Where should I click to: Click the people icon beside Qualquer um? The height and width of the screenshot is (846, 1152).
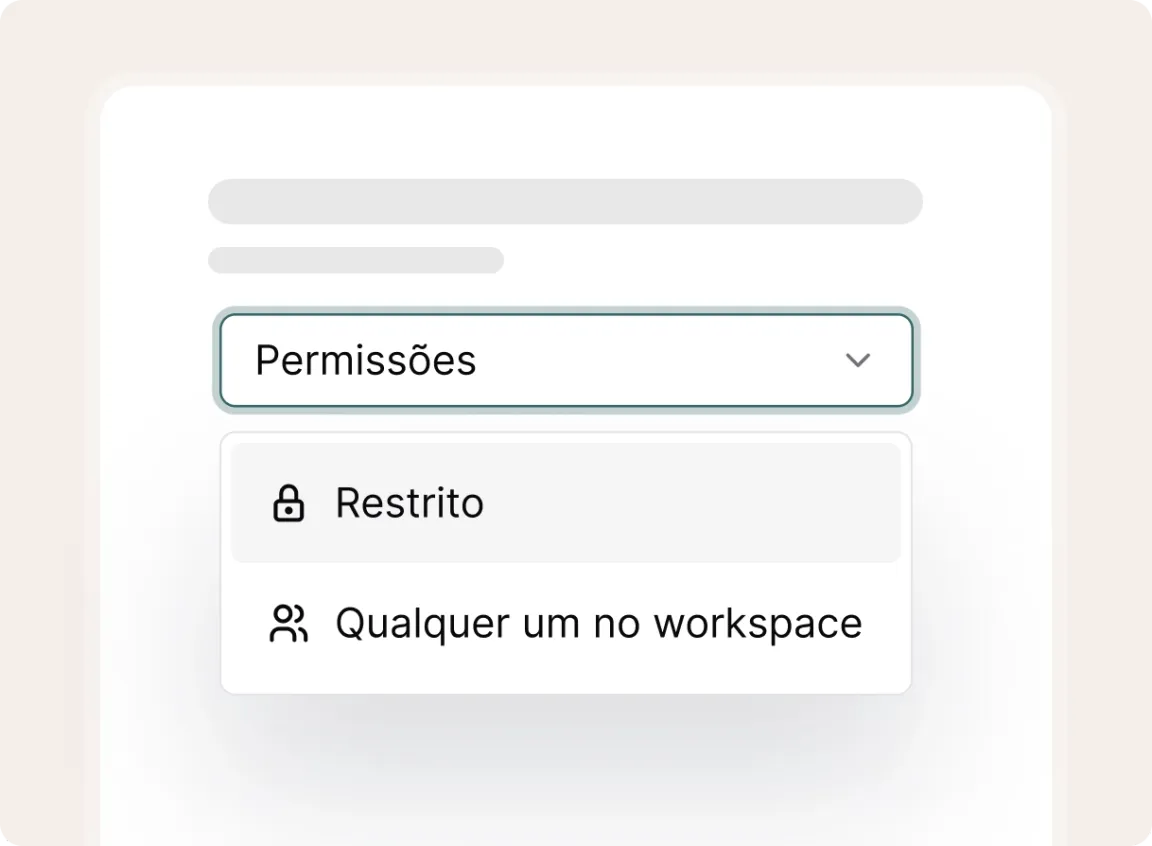coord(289,623)
